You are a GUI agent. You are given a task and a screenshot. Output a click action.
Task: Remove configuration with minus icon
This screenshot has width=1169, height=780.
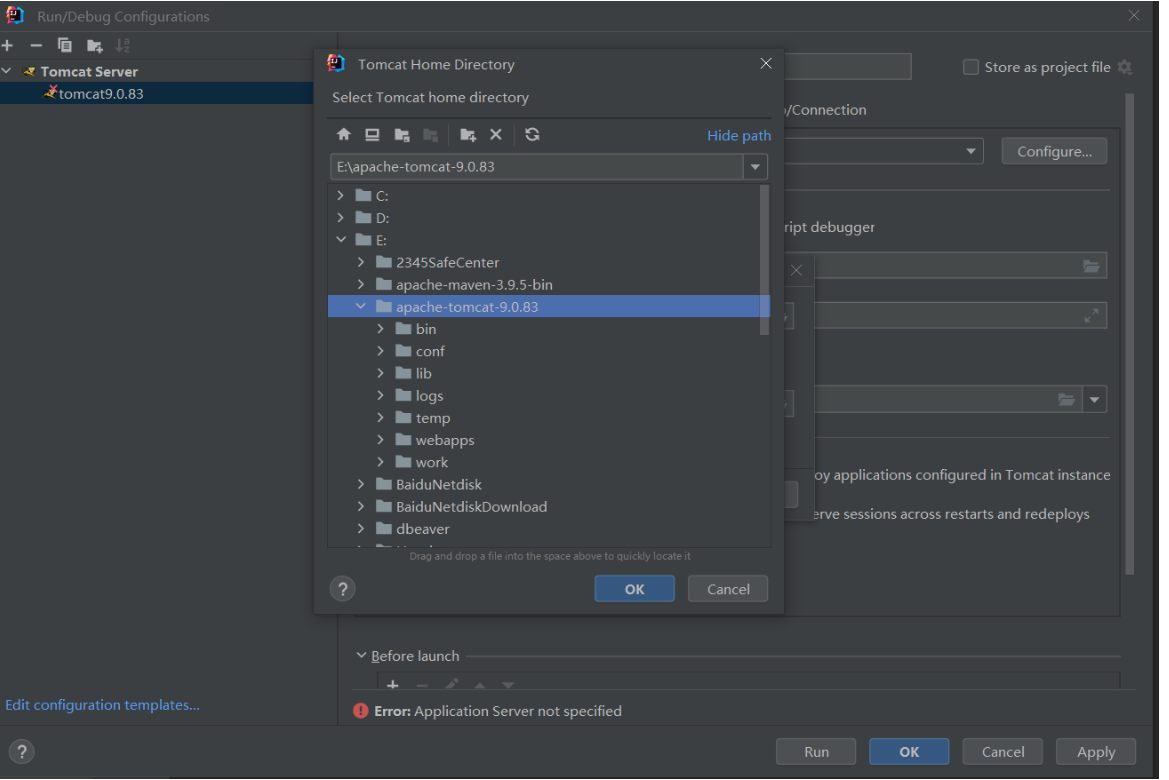[36, 45]
